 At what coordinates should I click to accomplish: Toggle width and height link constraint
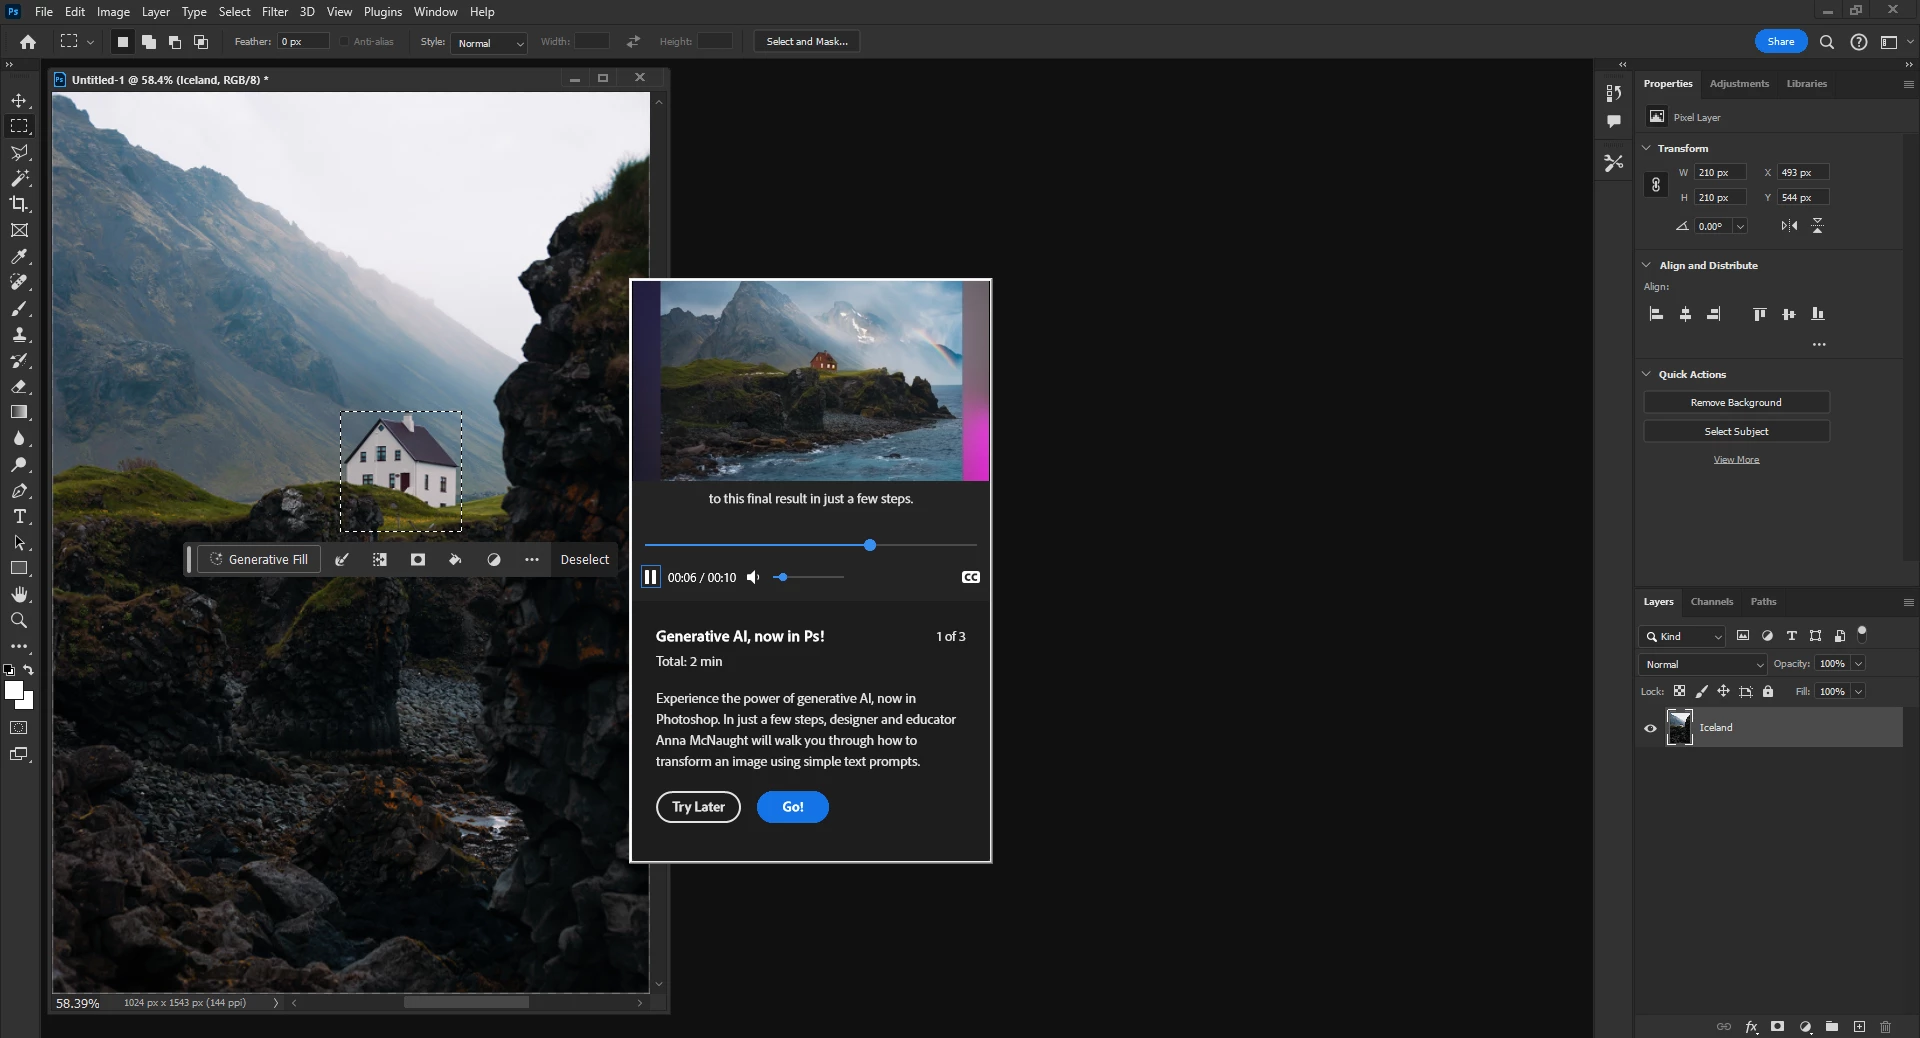[x=1656, y=185]
